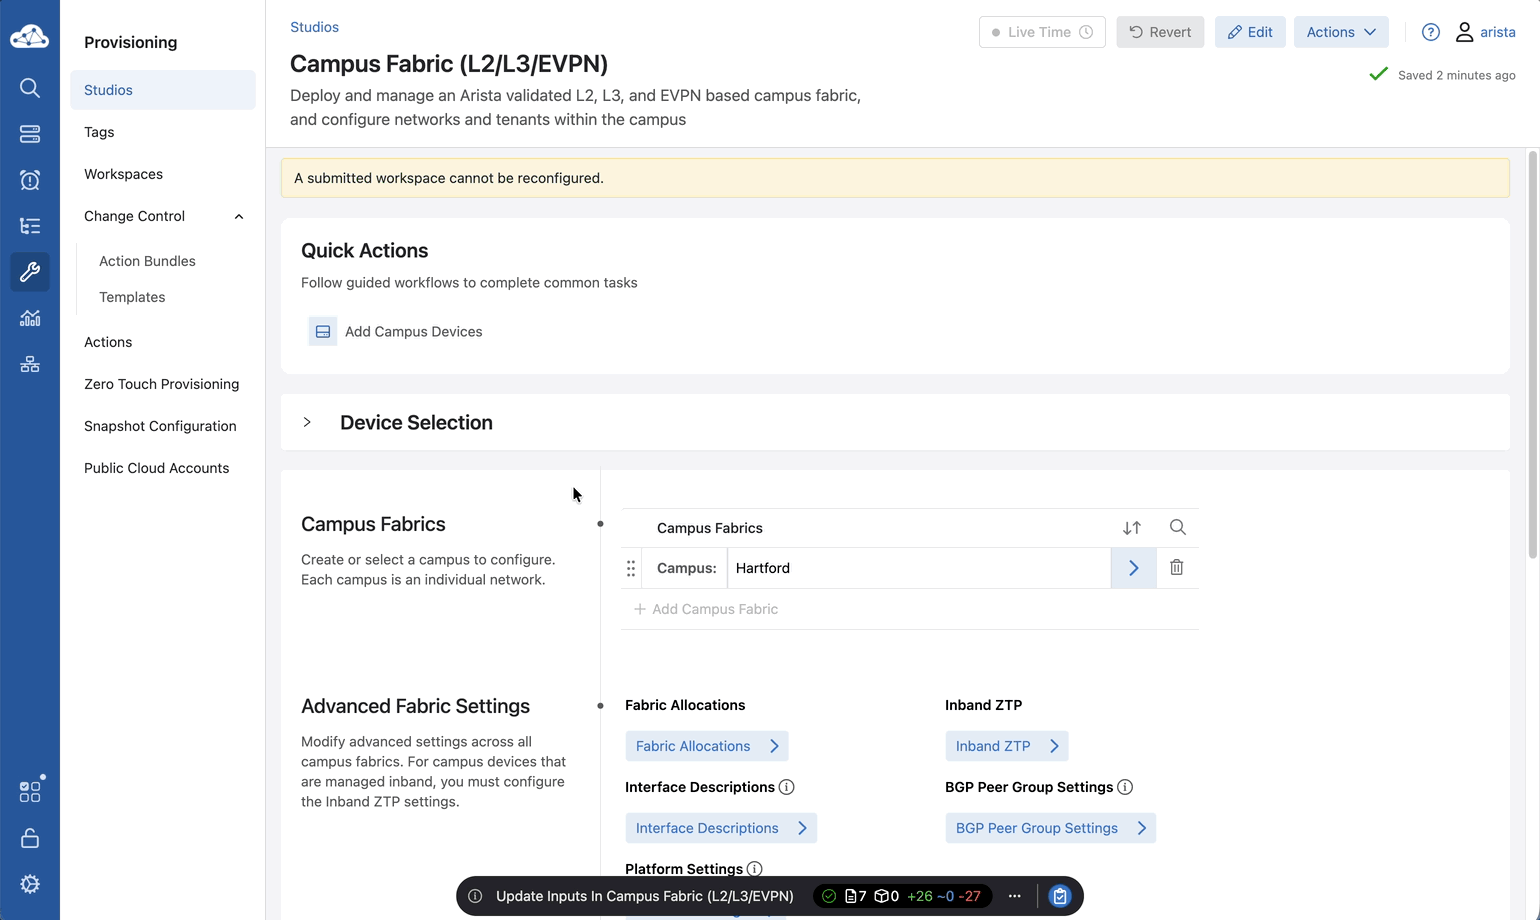
Task: Open Inband ZTP settings
Action: pos(1007,746)
